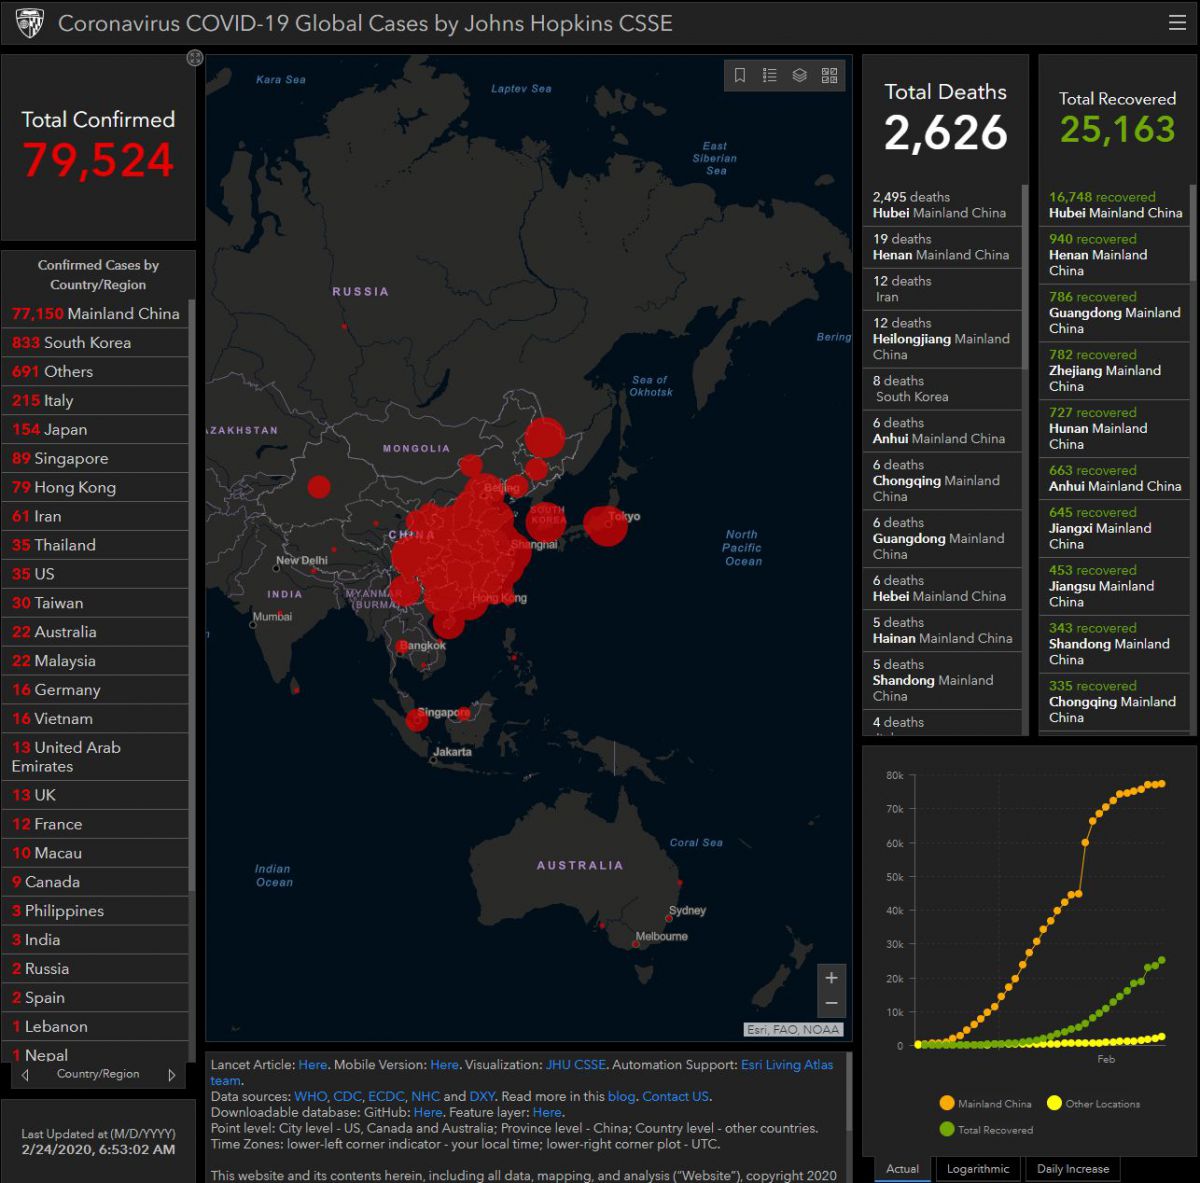Screen dimensions: 1200x1183
Task: Zoom out on the map
Action: [x=831, y=1003]
